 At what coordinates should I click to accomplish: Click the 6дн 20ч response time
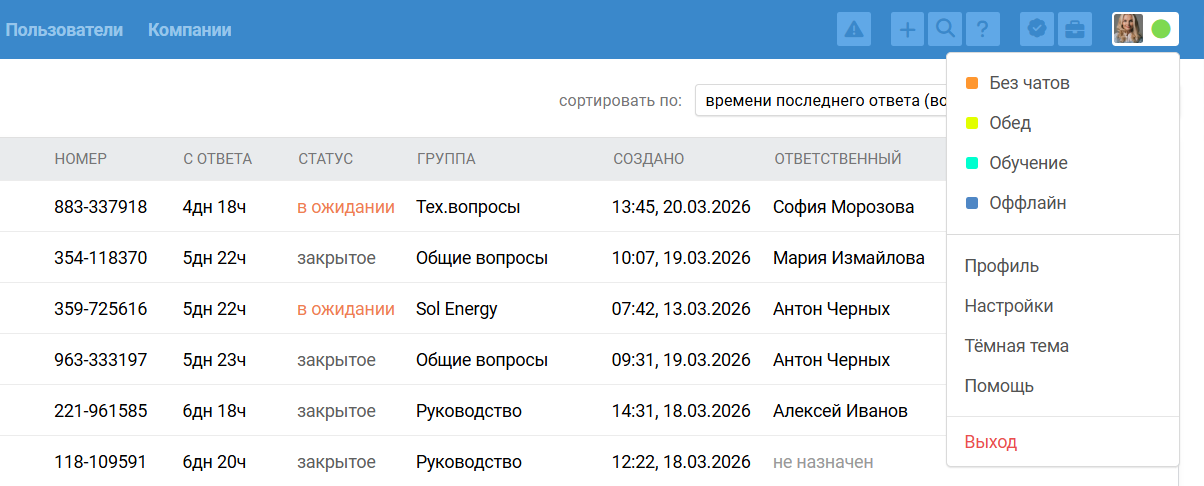click(215, 462)
